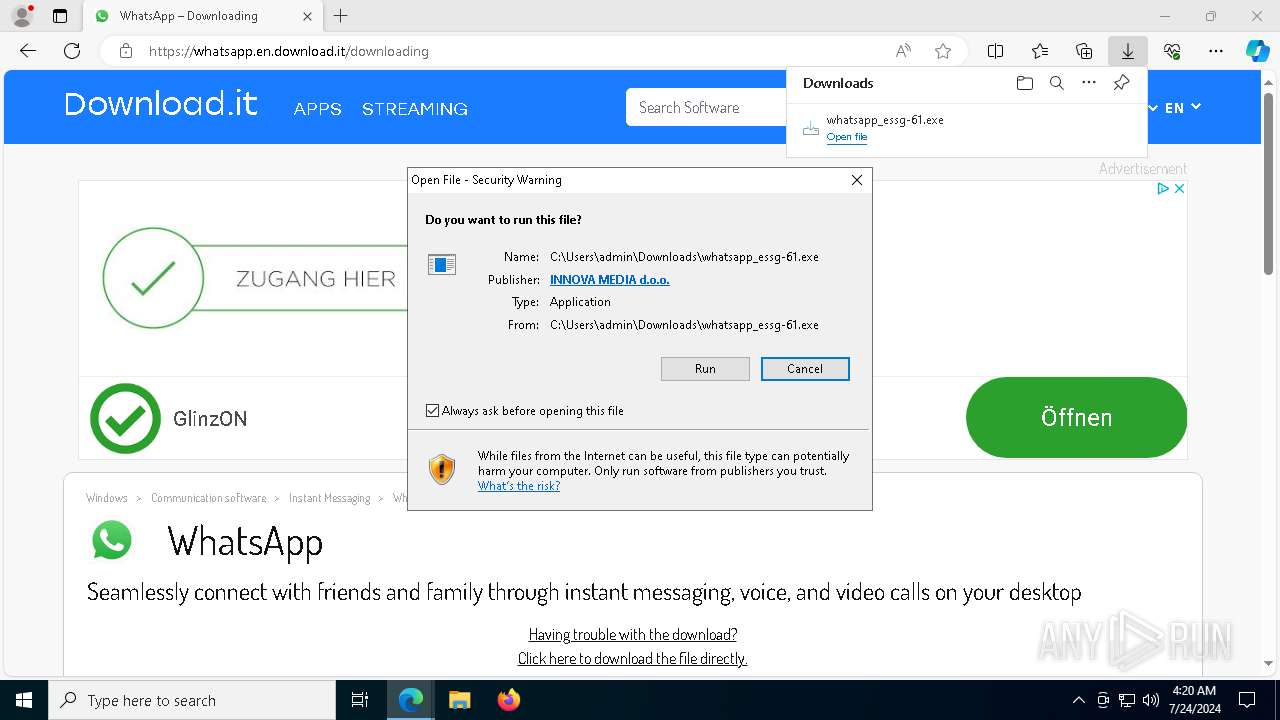Open the Windows breadcrumb link
The height and width of the screenshot is (720, 1280).
point(107,498)
